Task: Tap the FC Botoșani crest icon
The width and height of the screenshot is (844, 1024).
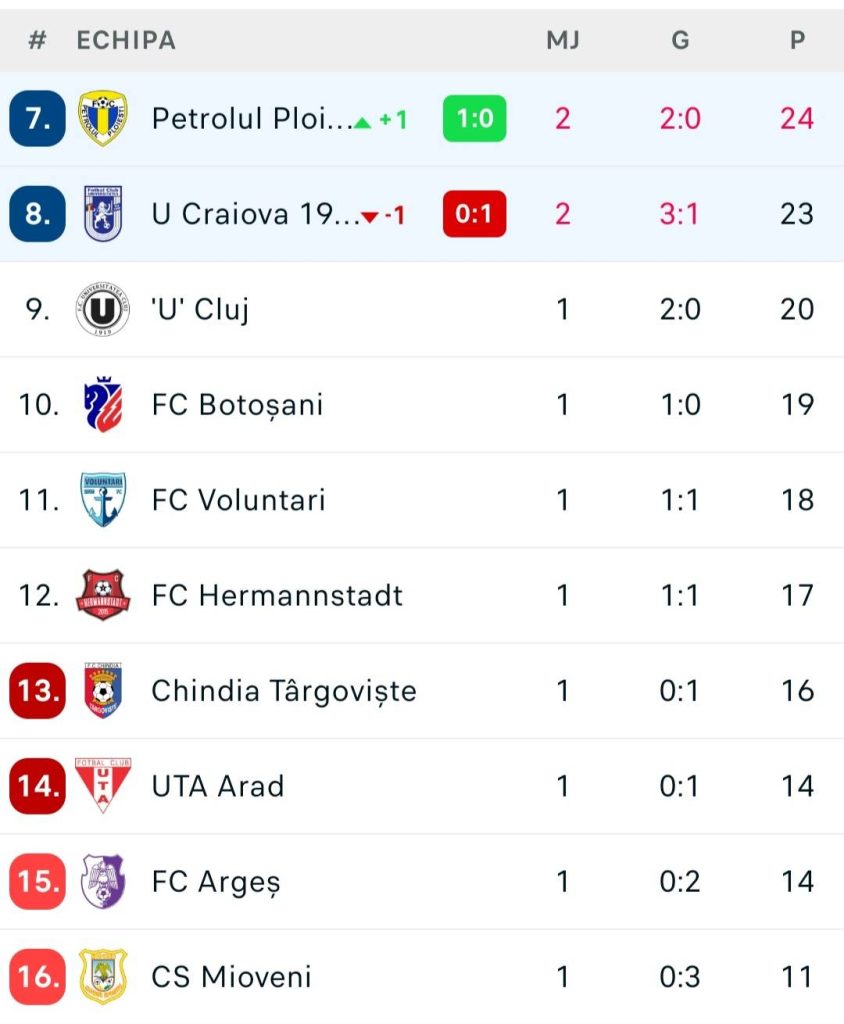Action: pos(103,405)
